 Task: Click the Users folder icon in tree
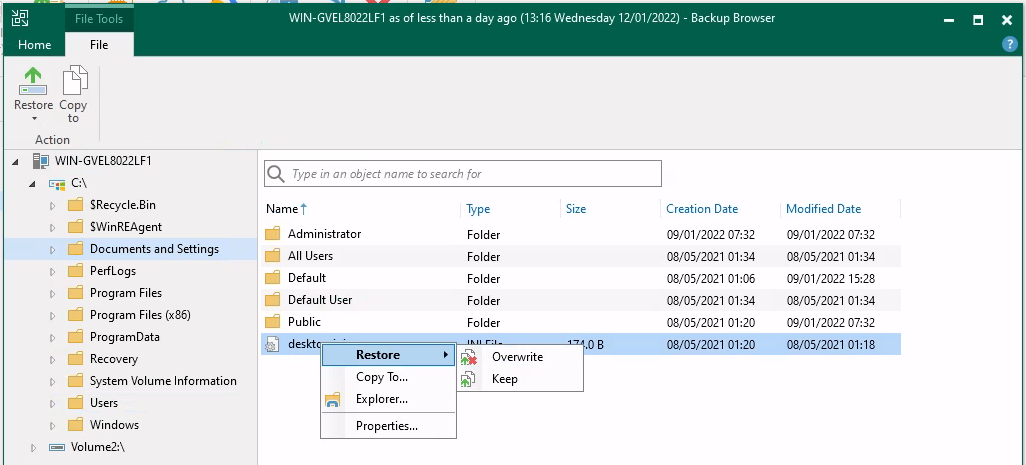click(76, 403)
